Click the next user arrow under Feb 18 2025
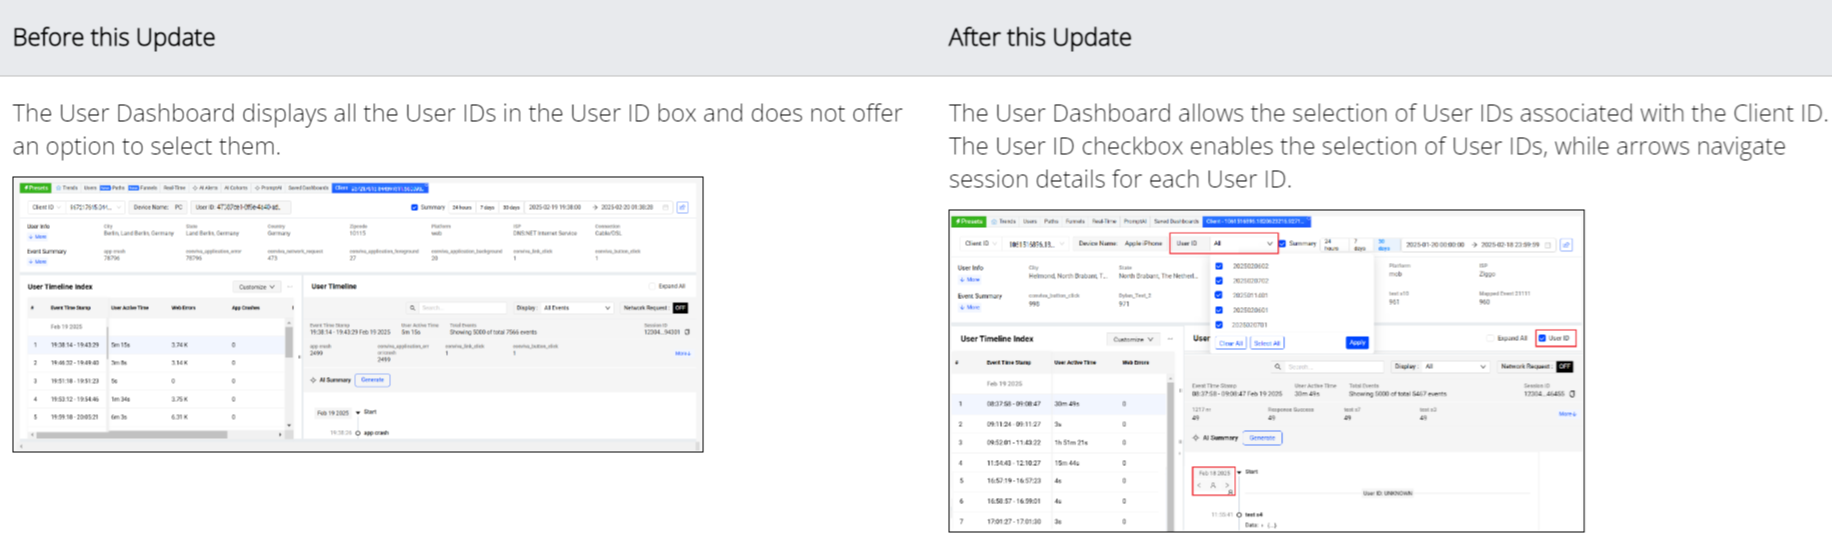The image size is (1832, 544). pos(1228,486)
